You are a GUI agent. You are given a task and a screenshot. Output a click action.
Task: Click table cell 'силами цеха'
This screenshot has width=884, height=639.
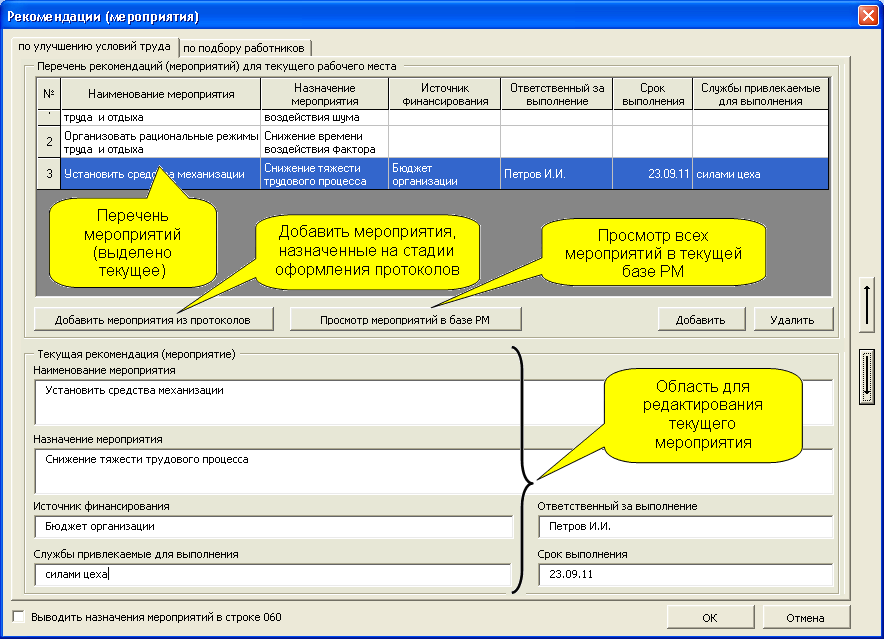761,174
